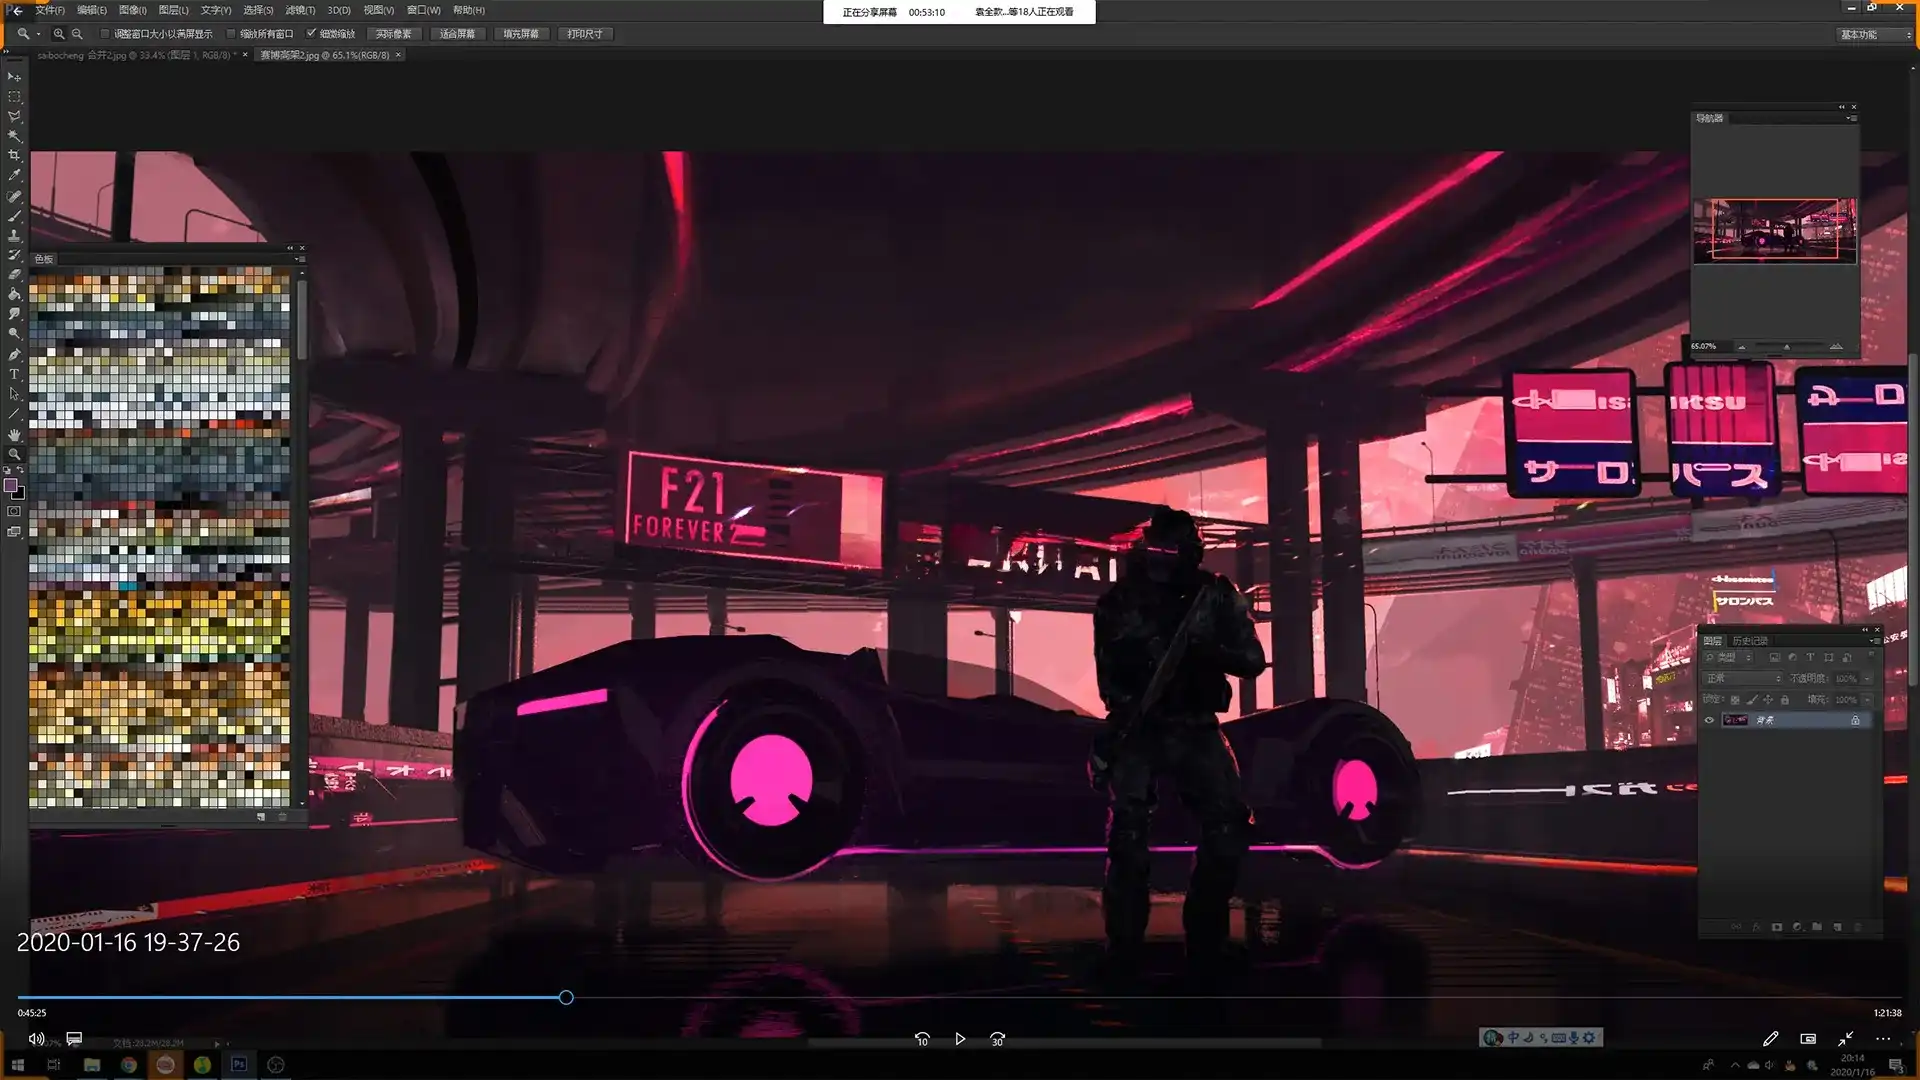Select the Clone Stamp tool
The height and width of the screenshot is (1080, 1920).
[14, 235]
